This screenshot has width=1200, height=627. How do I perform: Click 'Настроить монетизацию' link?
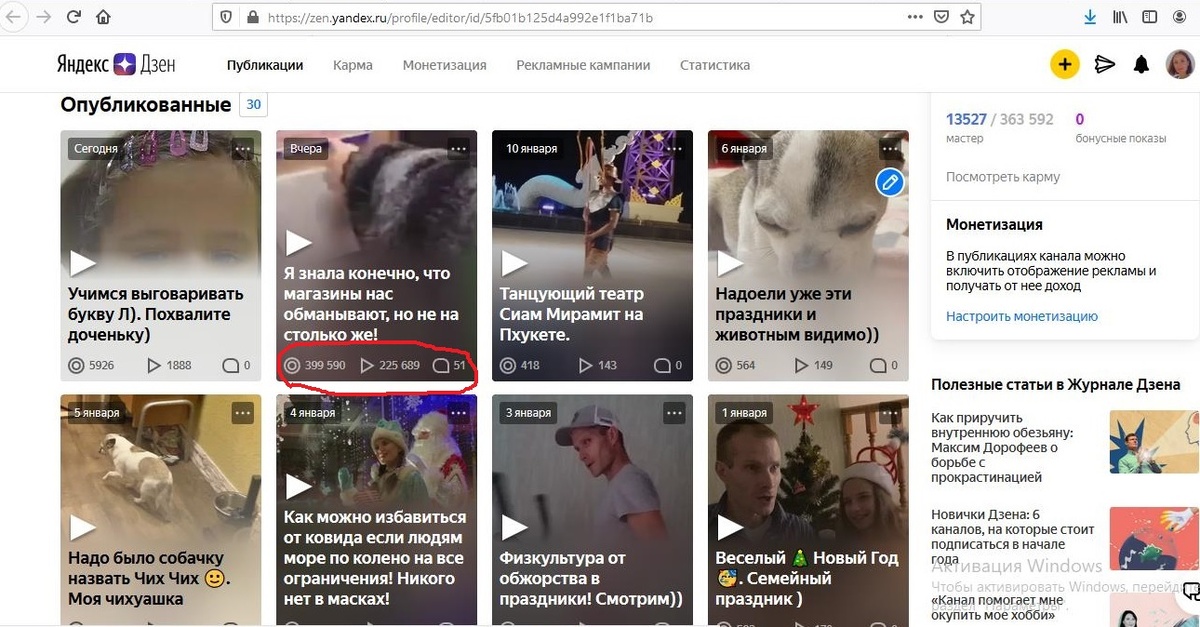pyautogui.click(x=1022, y=316)
